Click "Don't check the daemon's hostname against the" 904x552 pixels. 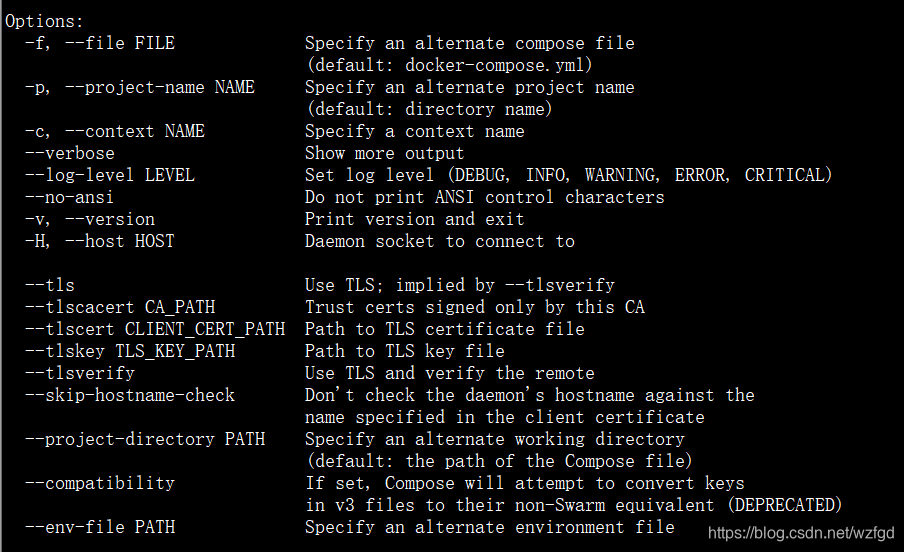[x=530, y=395]
